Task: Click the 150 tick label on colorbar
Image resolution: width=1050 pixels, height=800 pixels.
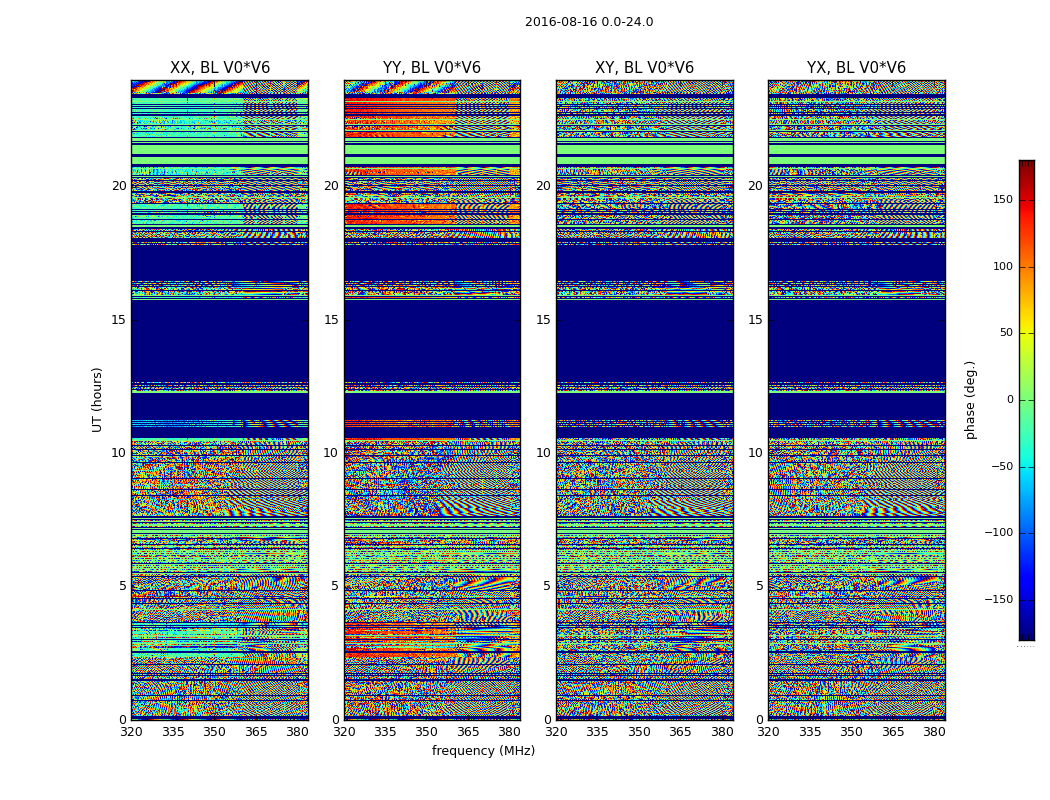Action: coord(1002,200)
